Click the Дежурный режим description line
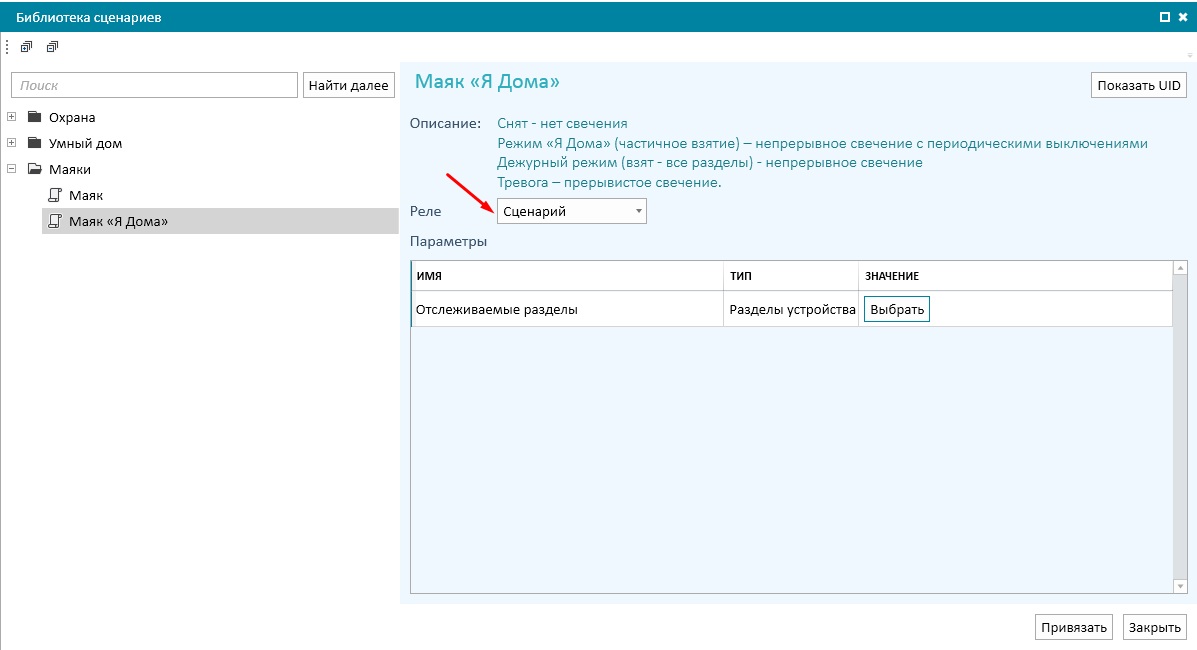 [x=710, y=163]
